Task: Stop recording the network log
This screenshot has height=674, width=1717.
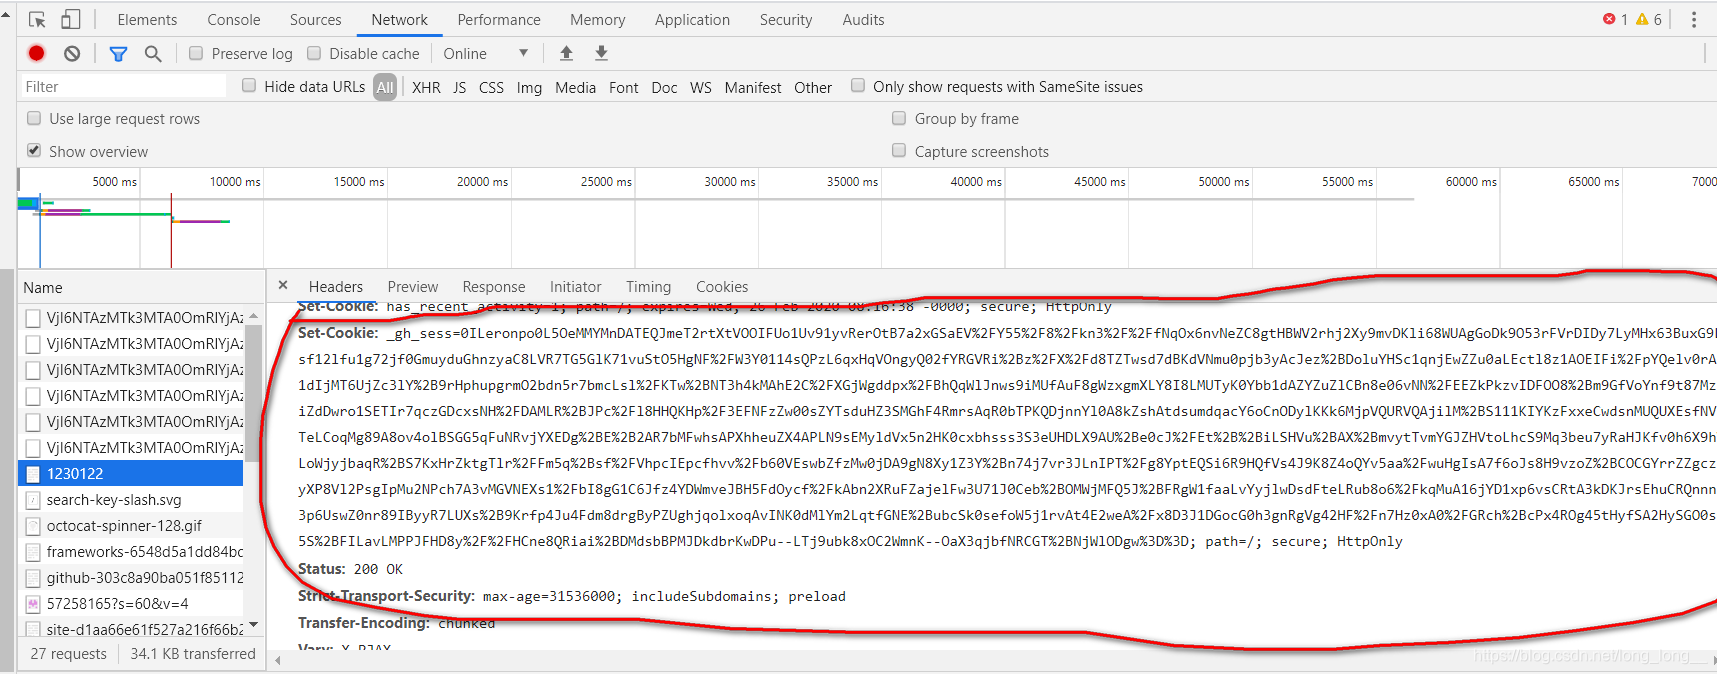Action: pos(37,54)
